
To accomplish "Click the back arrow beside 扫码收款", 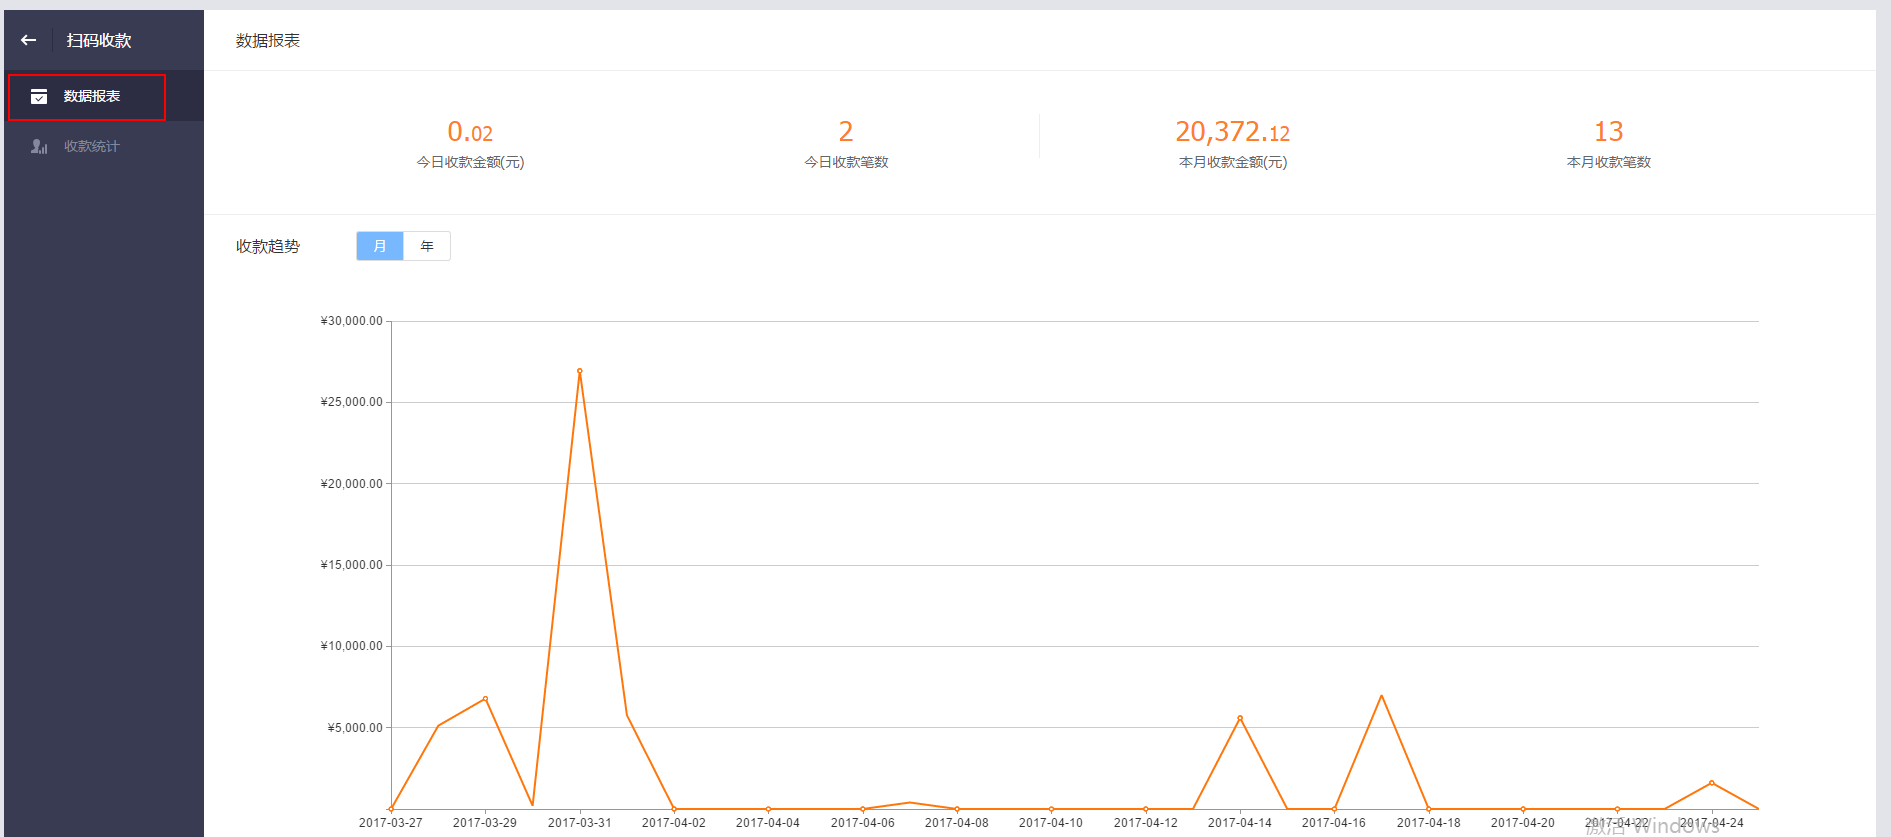I will tap(28, 40).
